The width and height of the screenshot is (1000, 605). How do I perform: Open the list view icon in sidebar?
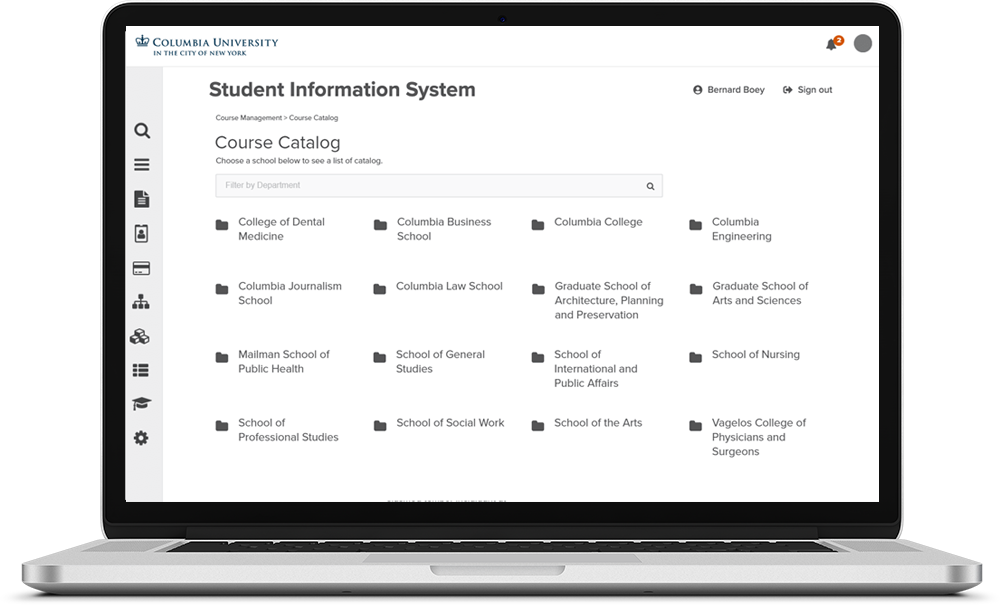(141, 370)
